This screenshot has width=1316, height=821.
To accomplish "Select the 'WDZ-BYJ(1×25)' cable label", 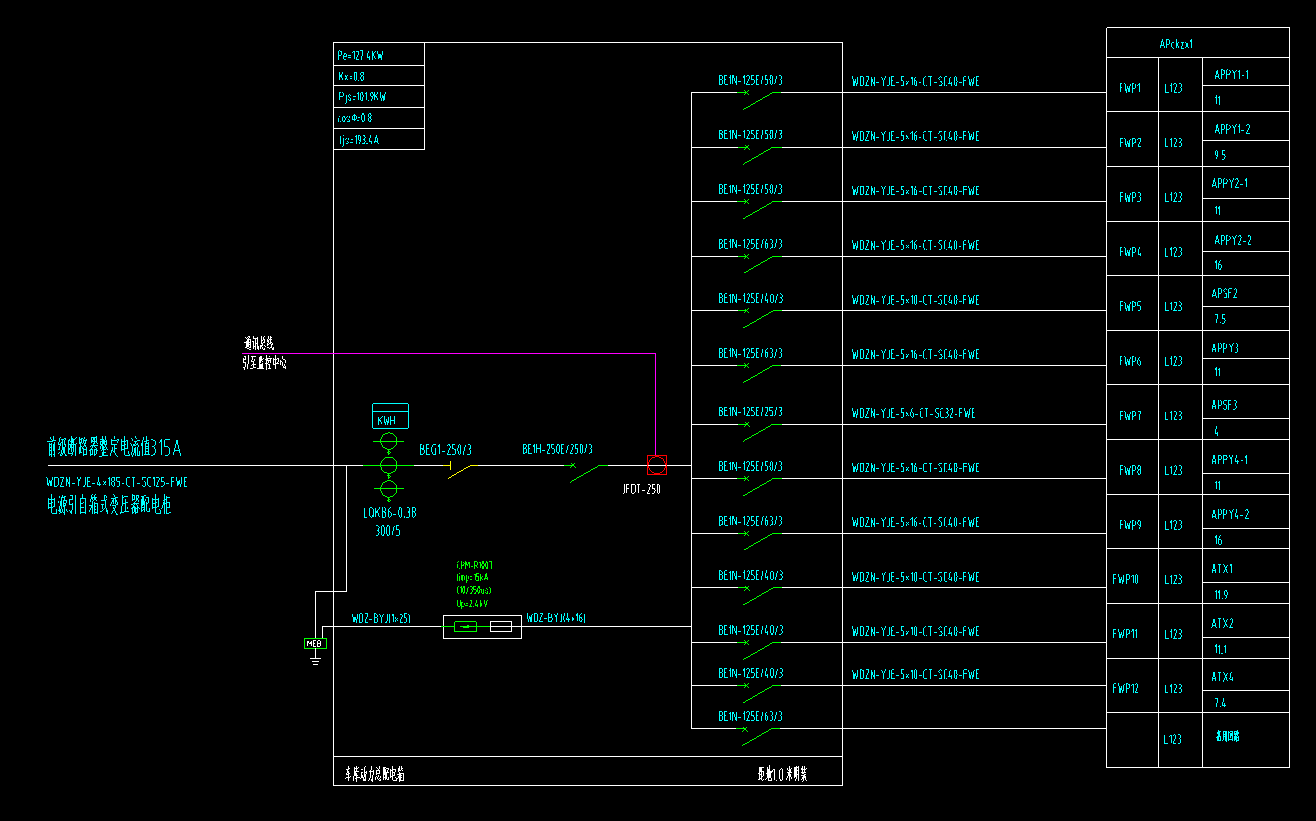I will tap(382, 619).
